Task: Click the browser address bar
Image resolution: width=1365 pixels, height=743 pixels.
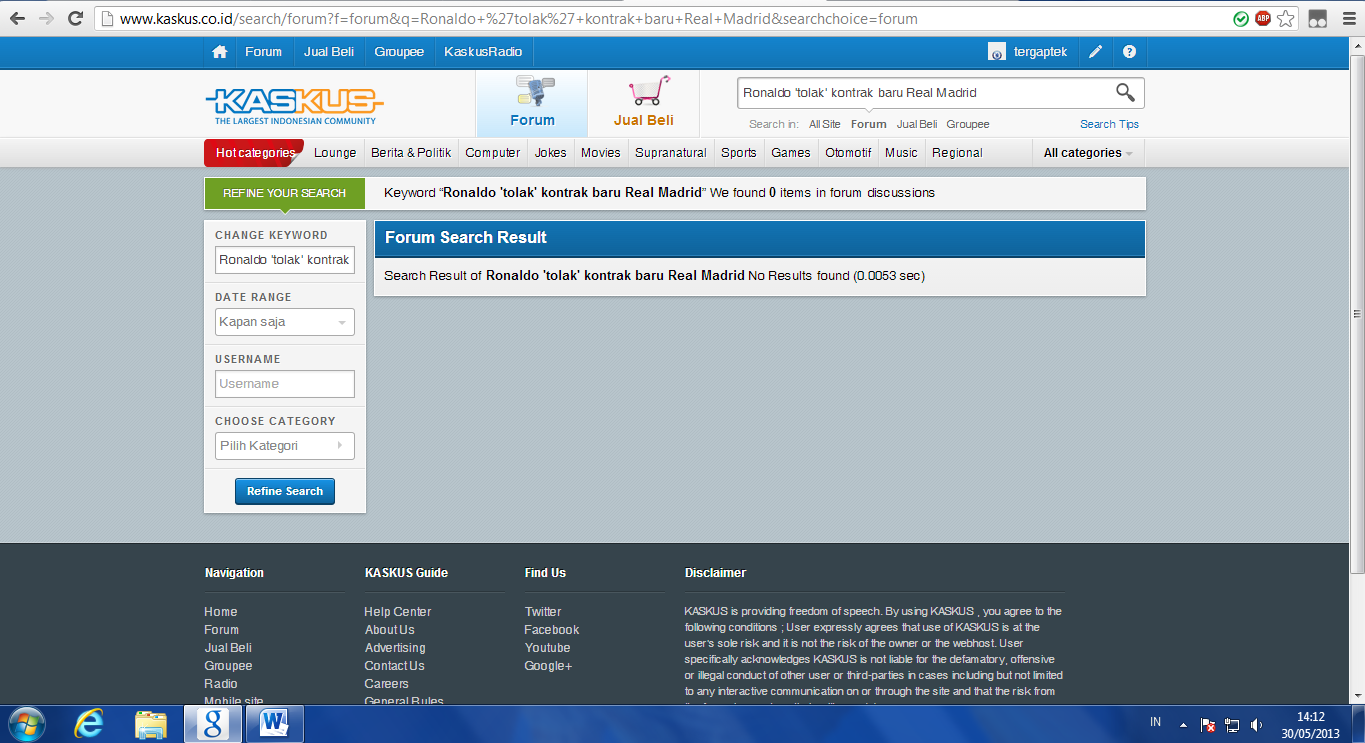Action: (660, 18)
